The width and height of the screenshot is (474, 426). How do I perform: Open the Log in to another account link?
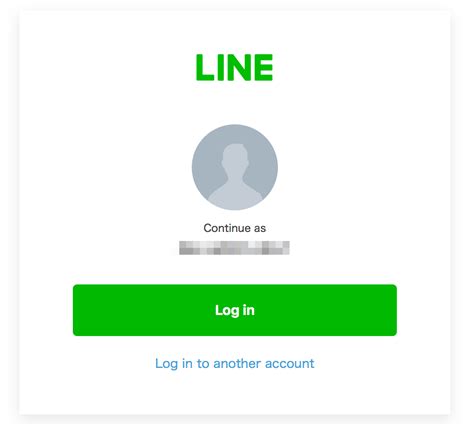235,364
